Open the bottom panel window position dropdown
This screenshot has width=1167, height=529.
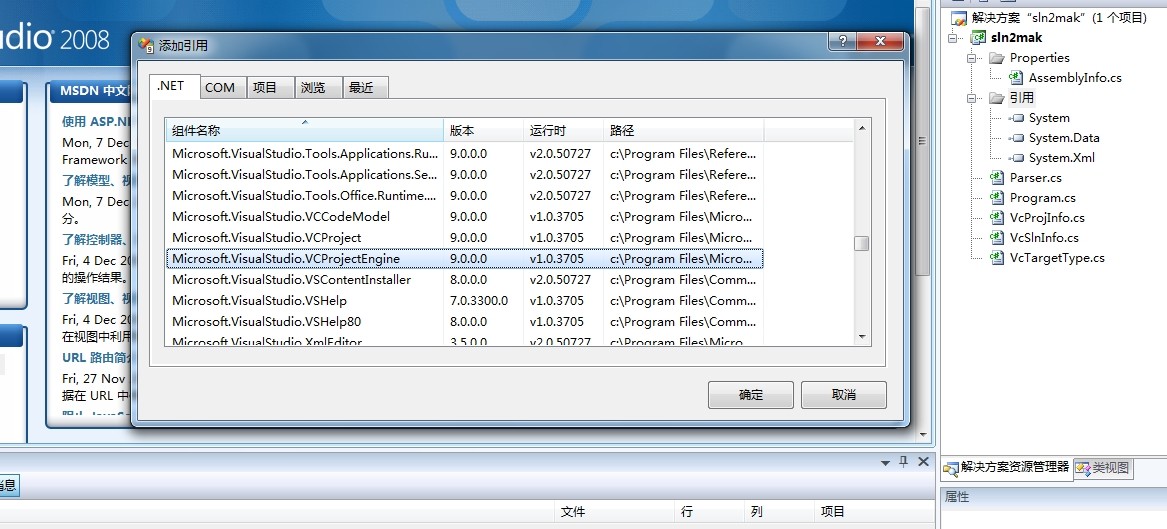point(885,463)
